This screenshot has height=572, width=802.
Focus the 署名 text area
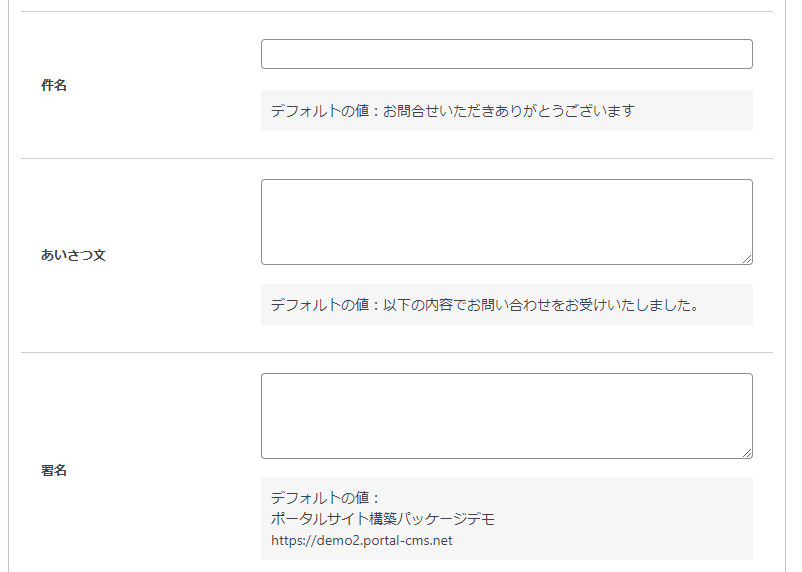pos(506,416)
